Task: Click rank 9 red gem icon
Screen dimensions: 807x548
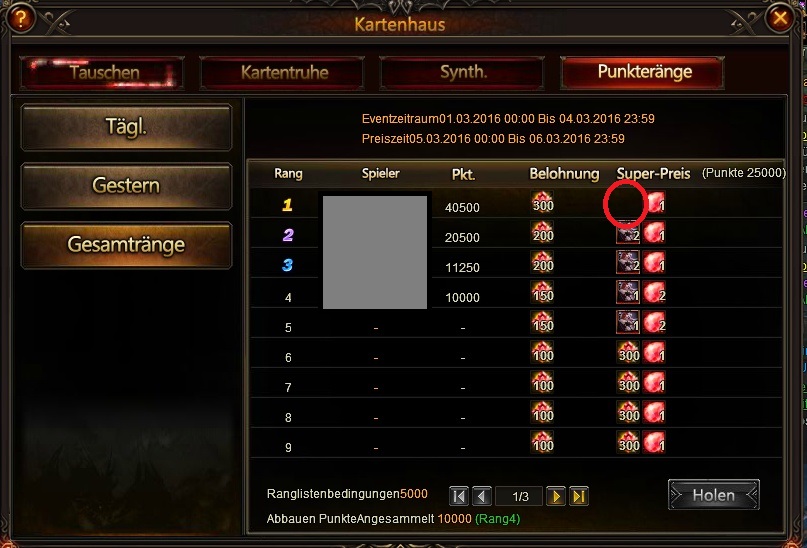Action: (x=654, y=442)
